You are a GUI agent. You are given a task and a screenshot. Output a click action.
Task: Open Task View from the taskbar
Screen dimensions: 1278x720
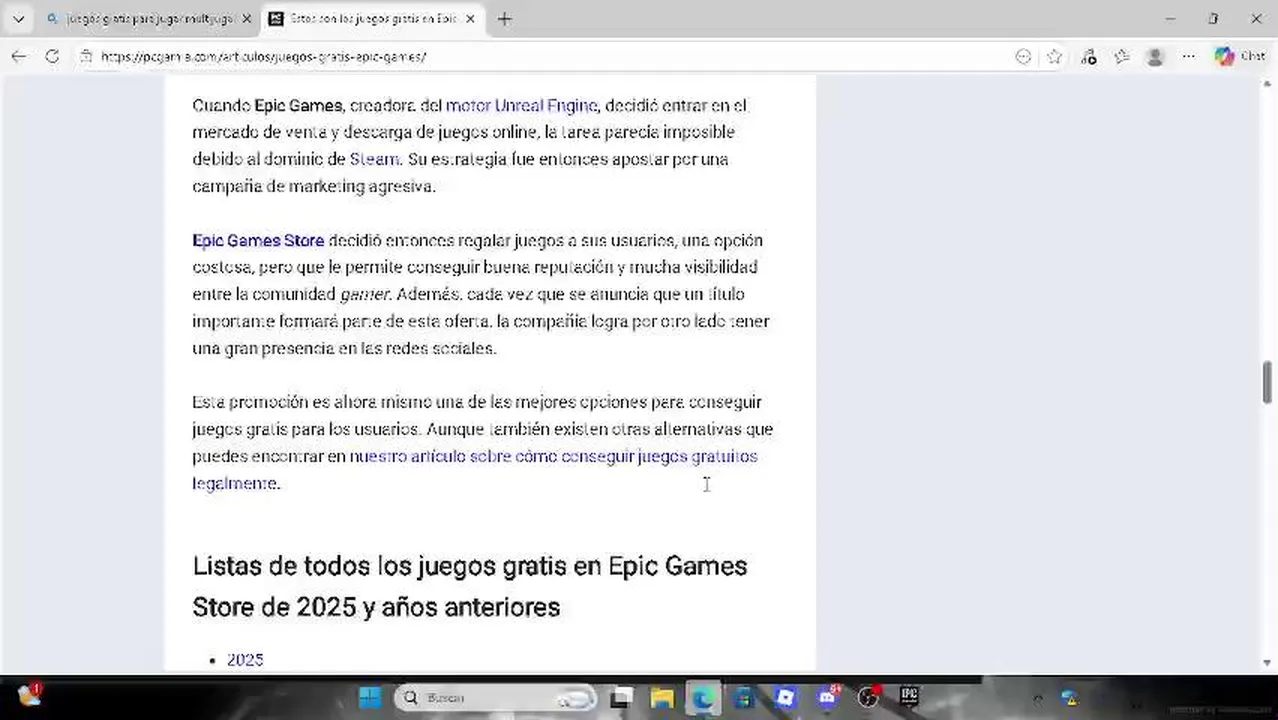620,697
